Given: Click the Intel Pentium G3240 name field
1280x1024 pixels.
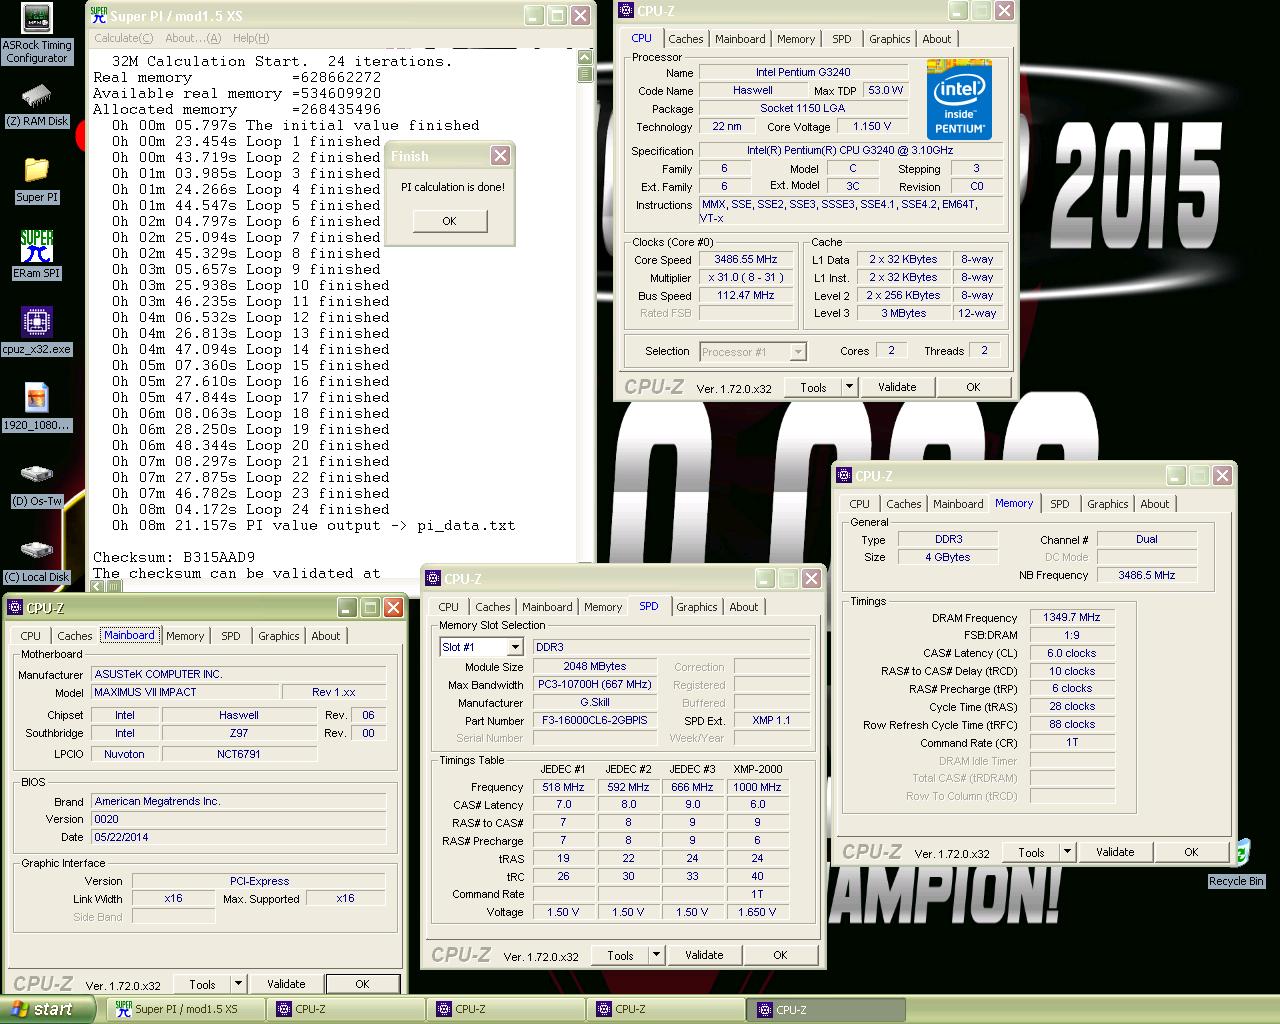Looking at the screenshot, I should tap(803, 72).
